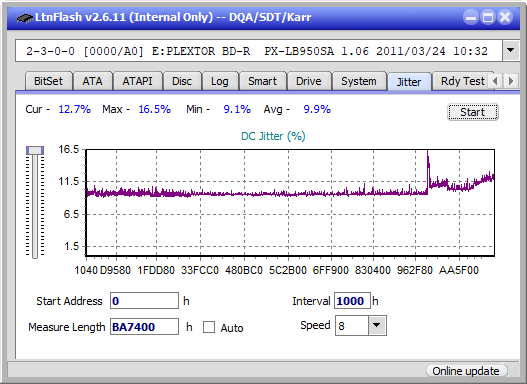Switch to the BitSet tab
This screenshot has width=527, height=384.
point(48,81)
